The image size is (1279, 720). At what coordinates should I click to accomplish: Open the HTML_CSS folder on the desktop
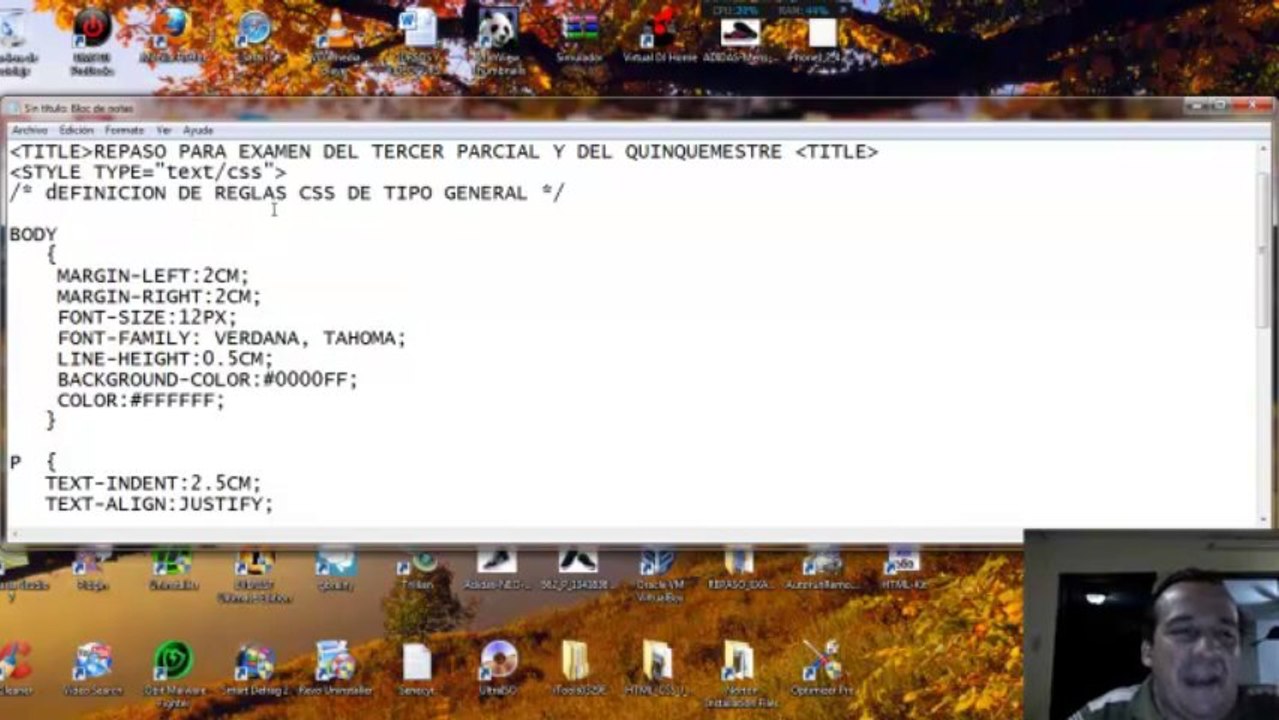coord(657,668)
